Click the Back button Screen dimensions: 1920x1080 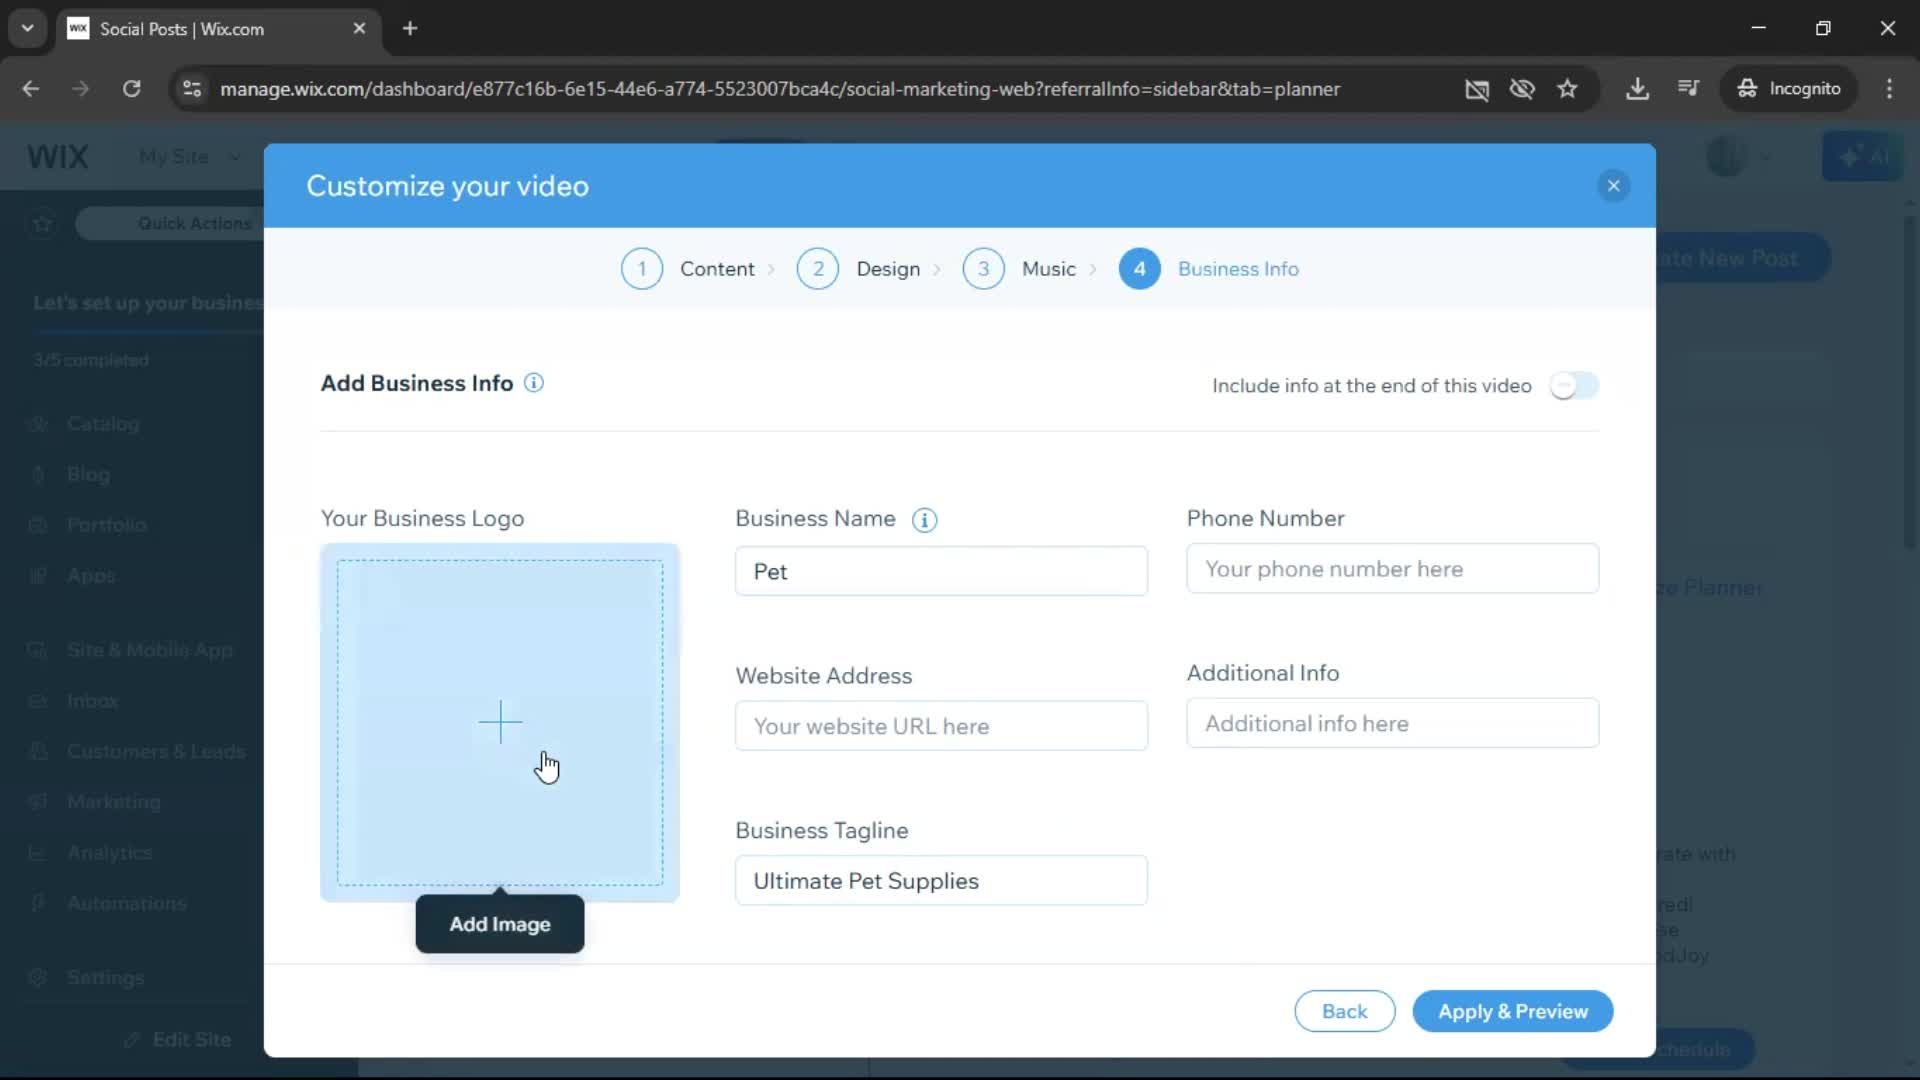1345,1011
